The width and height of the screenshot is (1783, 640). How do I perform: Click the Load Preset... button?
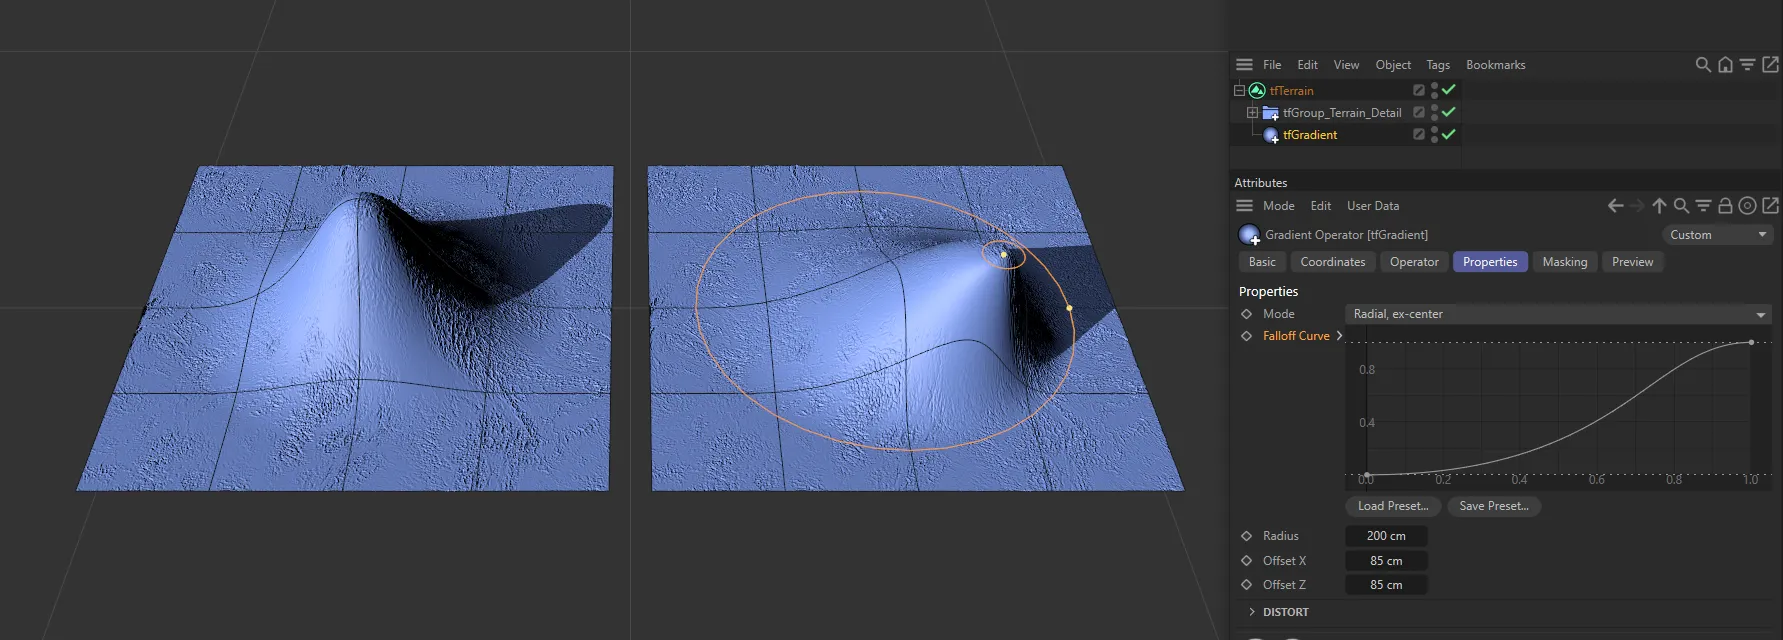tap(1393, 506)
